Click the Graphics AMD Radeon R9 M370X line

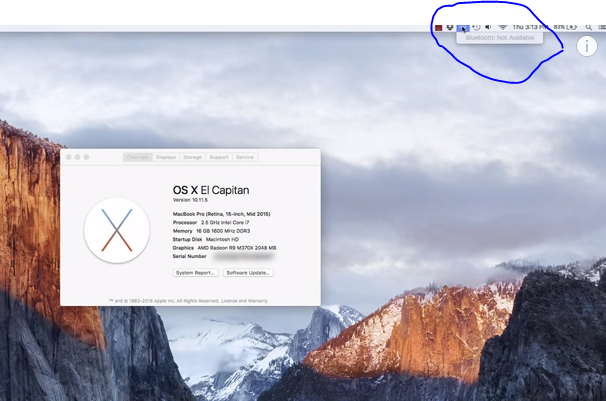[224, 248]
